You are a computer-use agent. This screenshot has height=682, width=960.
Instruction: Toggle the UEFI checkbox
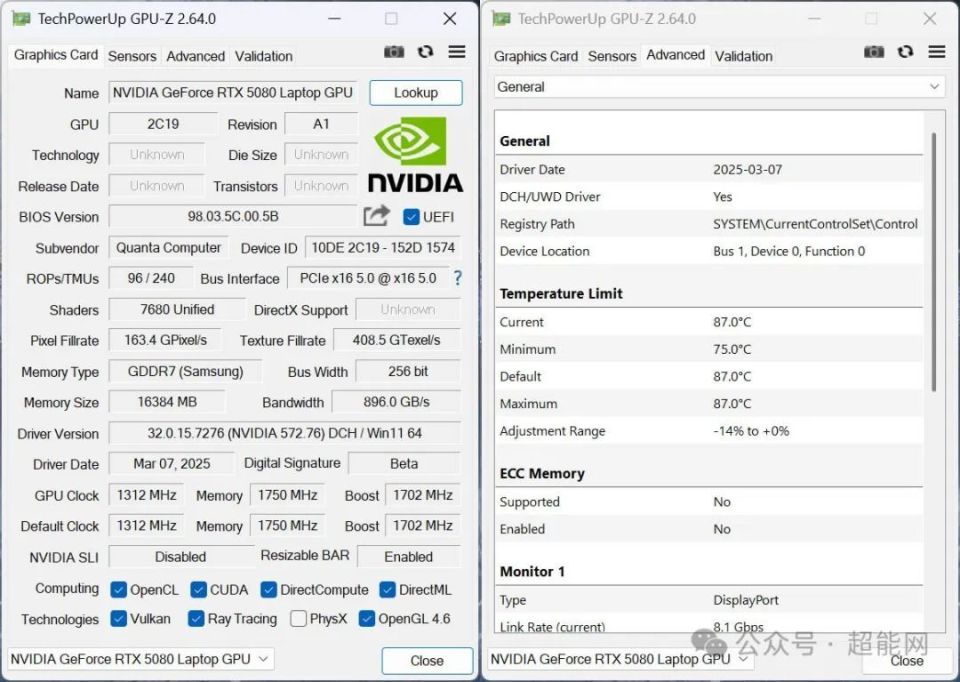(411, 217)
